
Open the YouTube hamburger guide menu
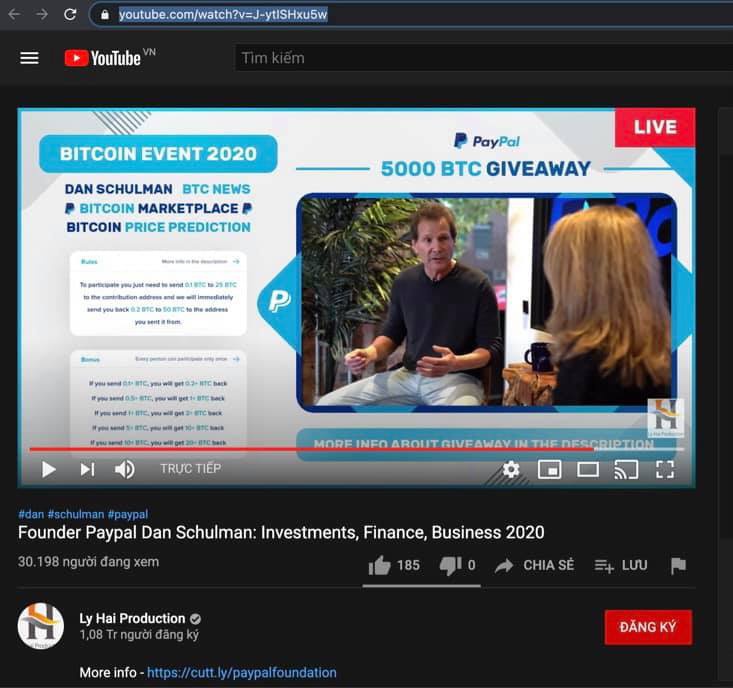29,58
